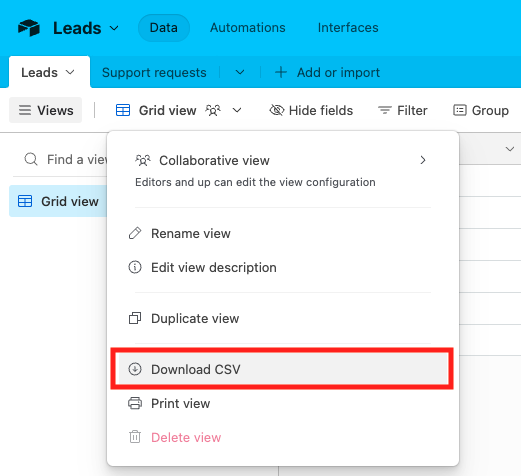This screenshot has width=521, height=476.
Task: Open the Automations section
Action: tap(248, 28)
